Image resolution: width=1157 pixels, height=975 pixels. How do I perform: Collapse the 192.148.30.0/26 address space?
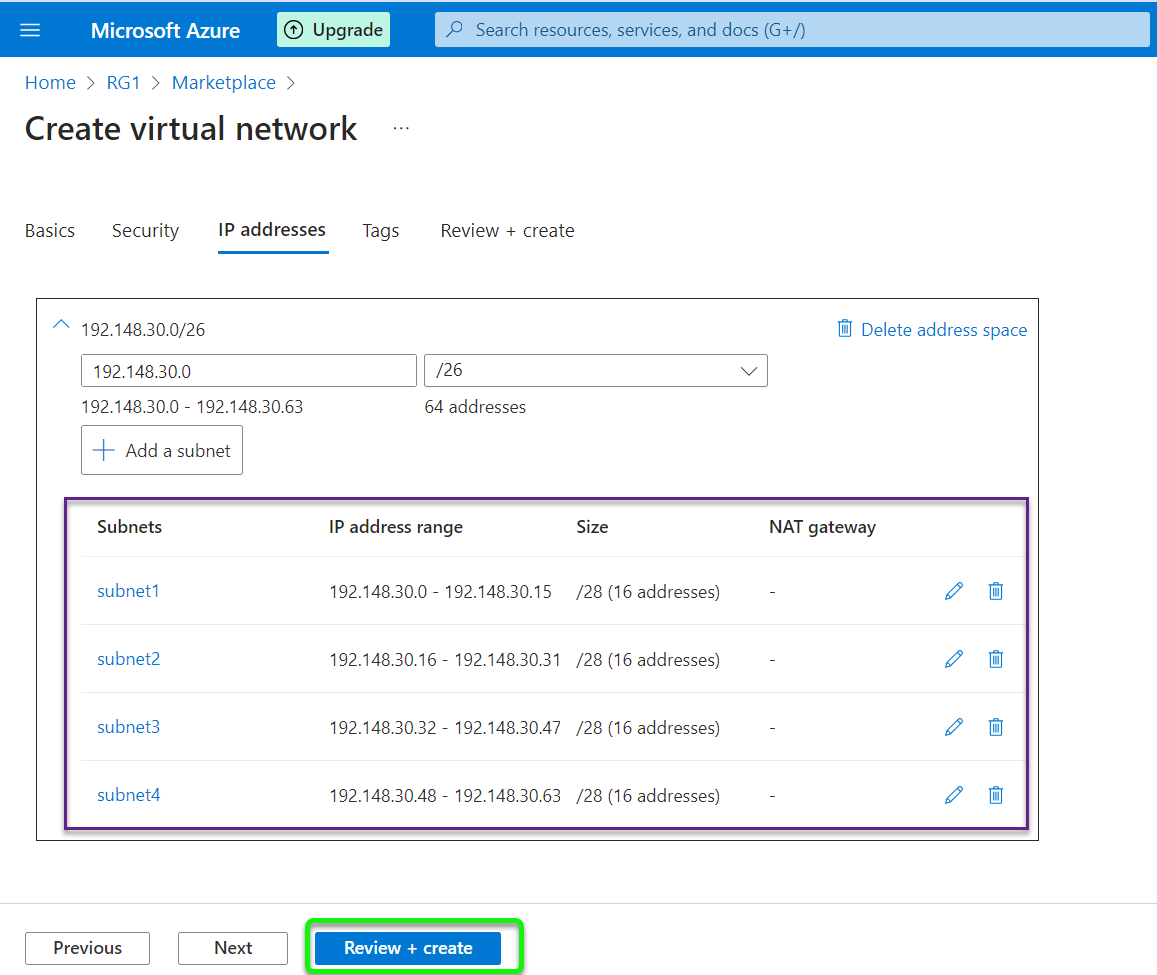pos(61,326)
